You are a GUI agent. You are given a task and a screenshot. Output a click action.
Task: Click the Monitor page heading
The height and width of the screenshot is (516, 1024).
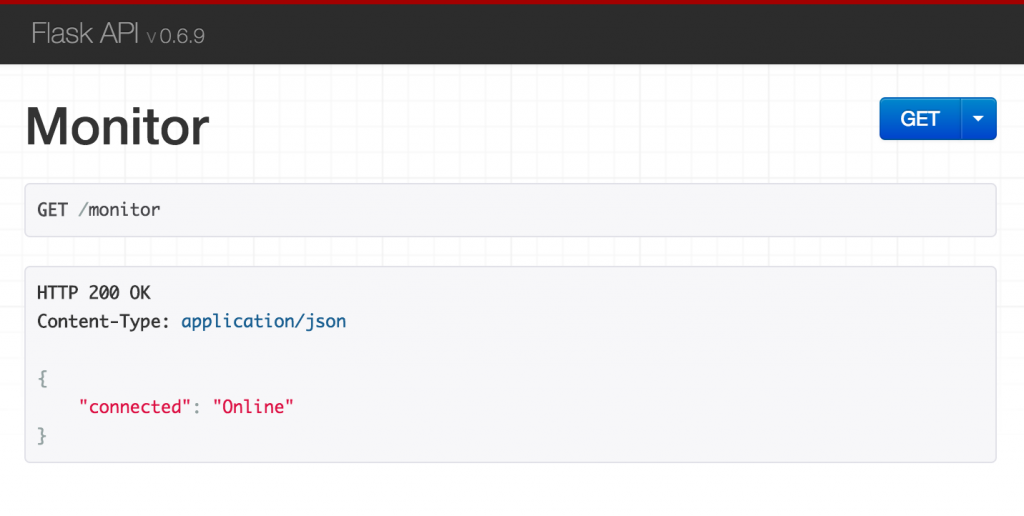(x=117, y=127)
